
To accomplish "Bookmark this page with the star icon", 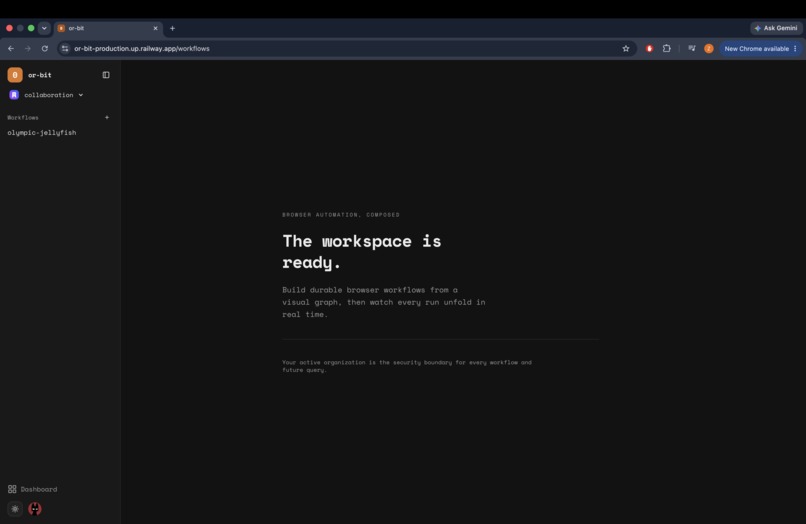I will click(x=626, y=48).
